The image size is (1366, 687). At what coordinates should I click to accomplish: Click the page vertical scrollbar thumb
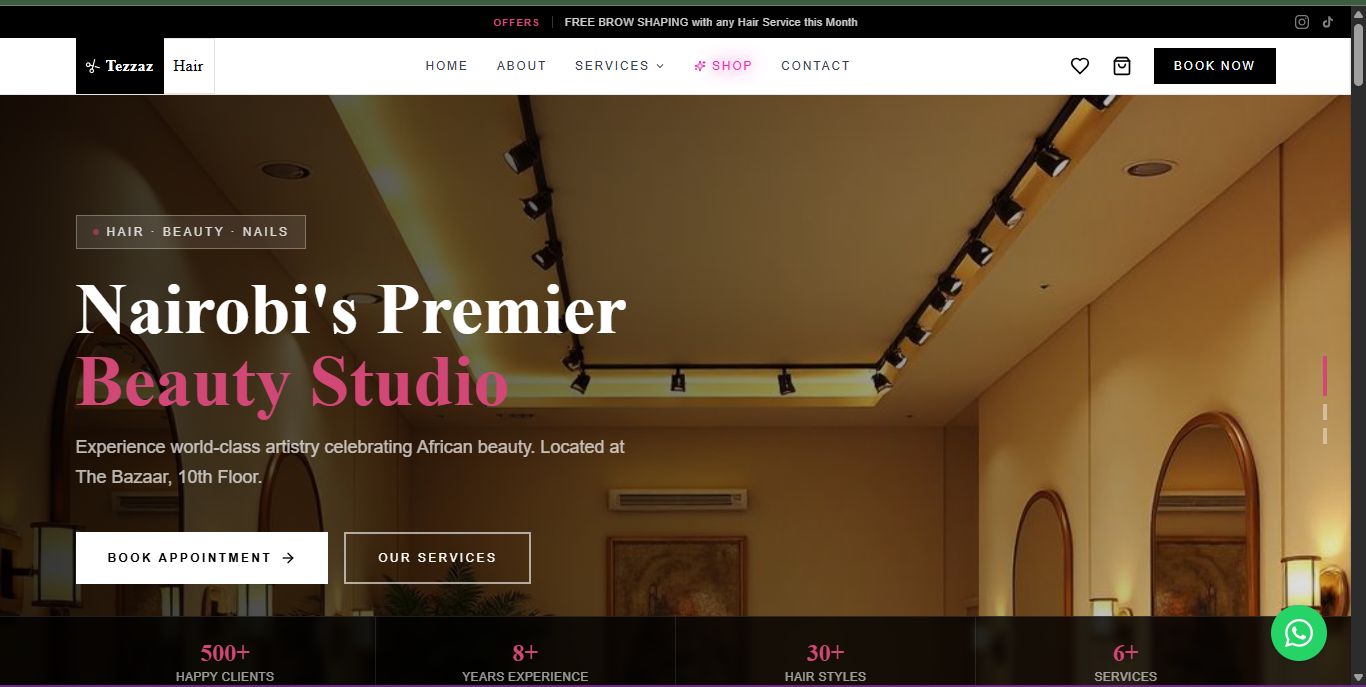[1358, 54]
